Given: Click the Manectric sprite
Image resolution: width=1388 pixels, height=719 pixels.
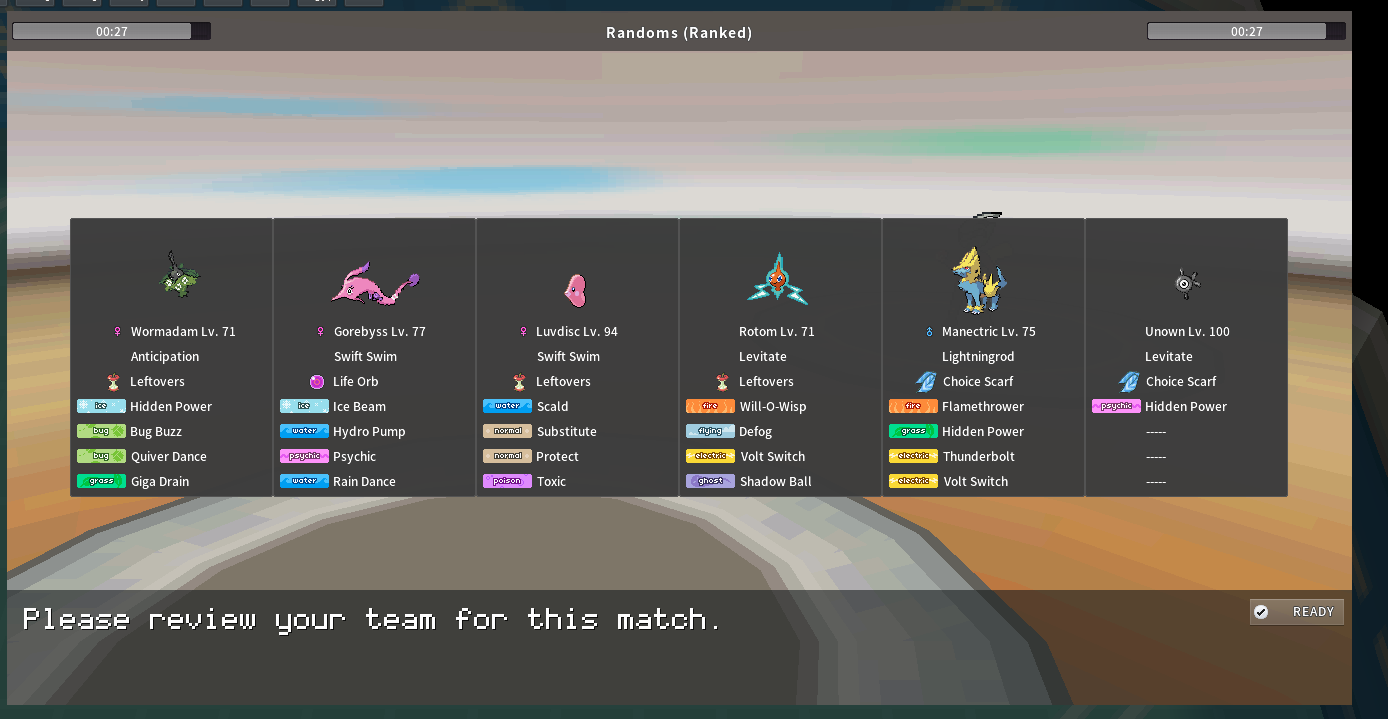Looking at the screenshot, I should [x=978, y=280].
